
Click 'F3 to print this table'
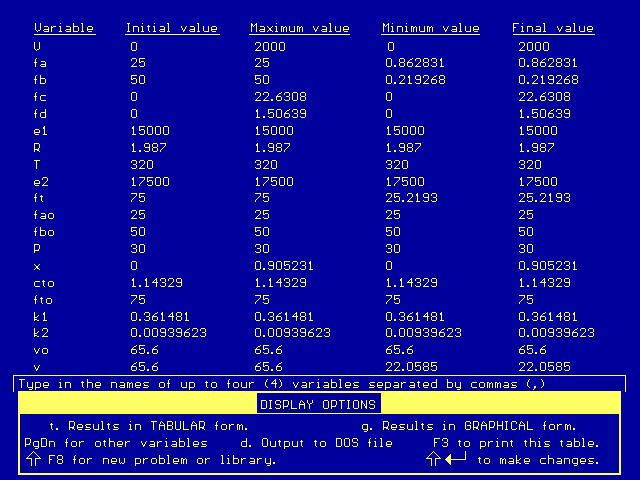pyautogui.click(x=516, y=443)
